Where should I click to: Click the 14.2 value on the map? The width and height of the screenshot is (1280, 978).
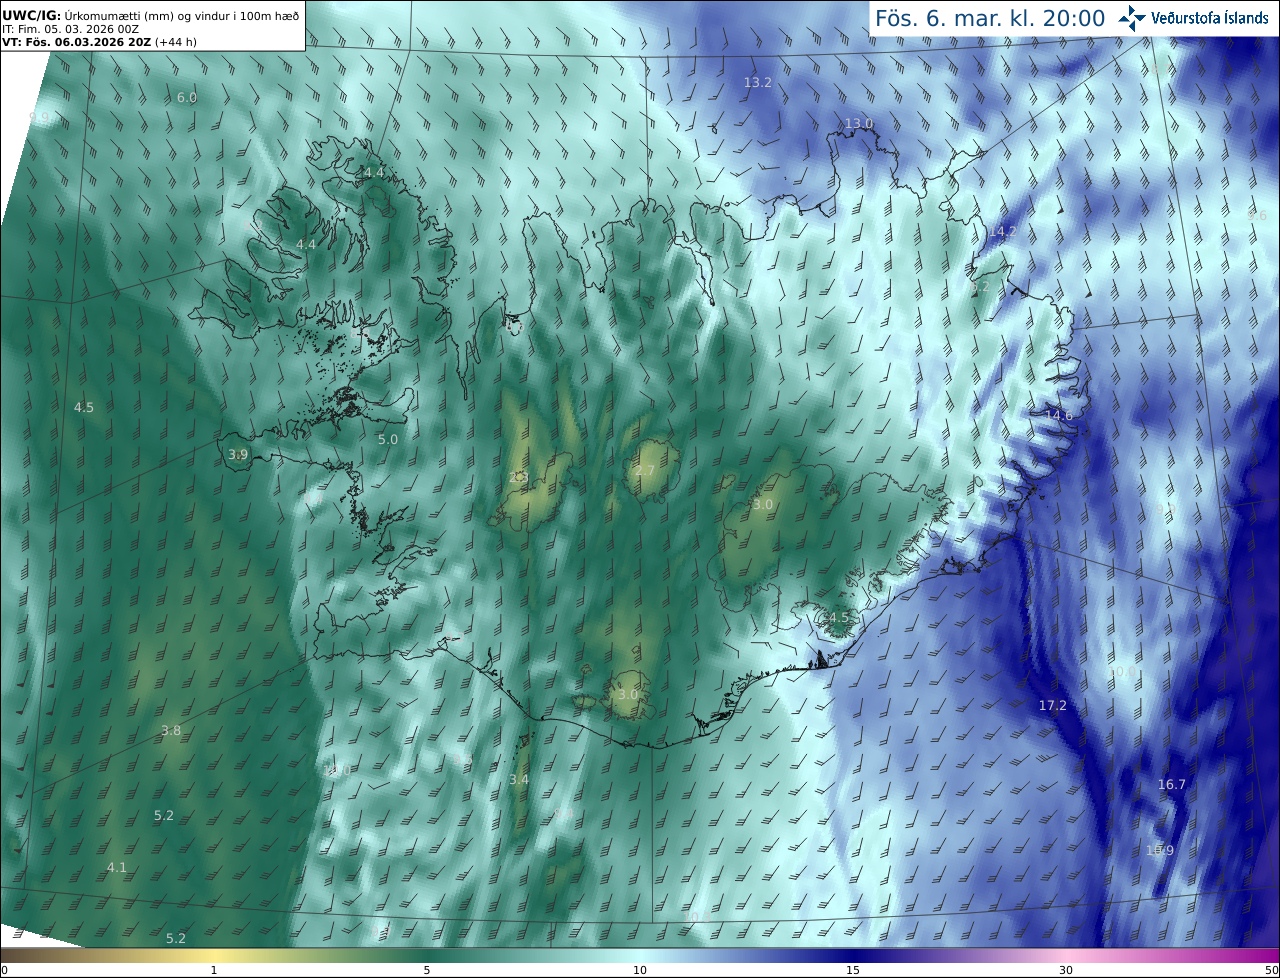coord(1002,231)
